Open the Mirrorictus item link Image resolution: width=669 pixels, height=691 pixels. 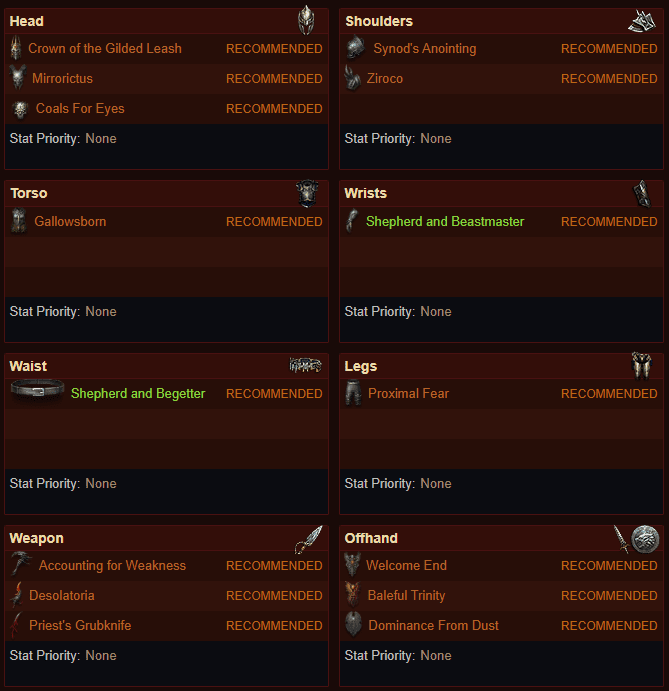click(x=63, y=78)
